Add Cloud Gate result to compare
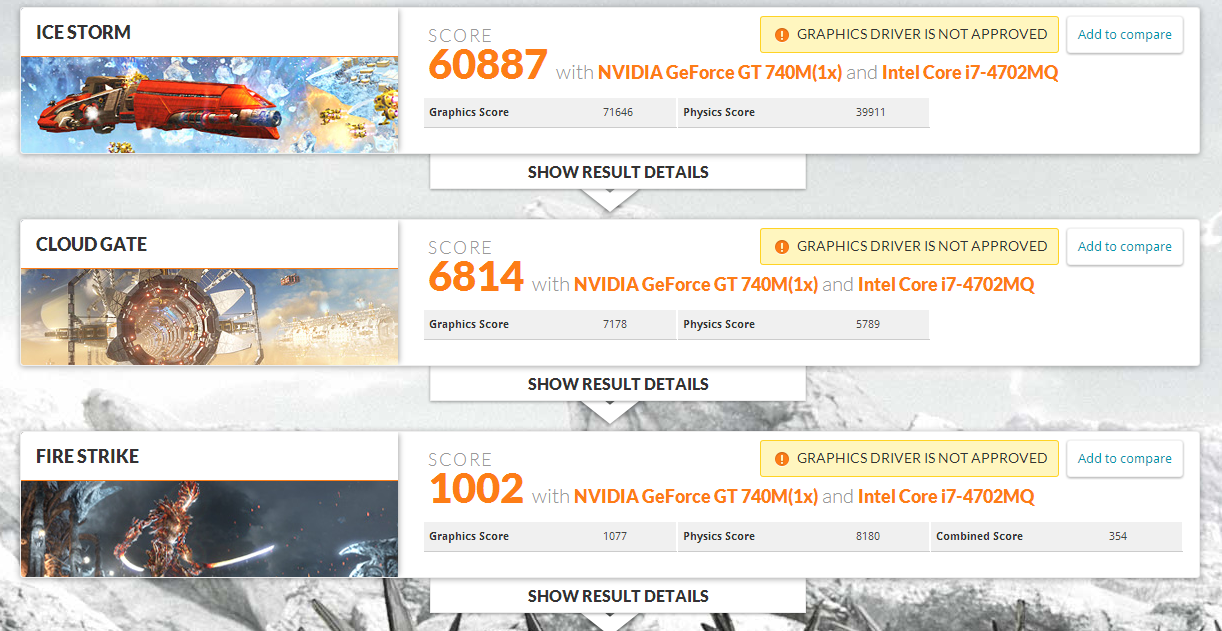 coord(1125,246)
